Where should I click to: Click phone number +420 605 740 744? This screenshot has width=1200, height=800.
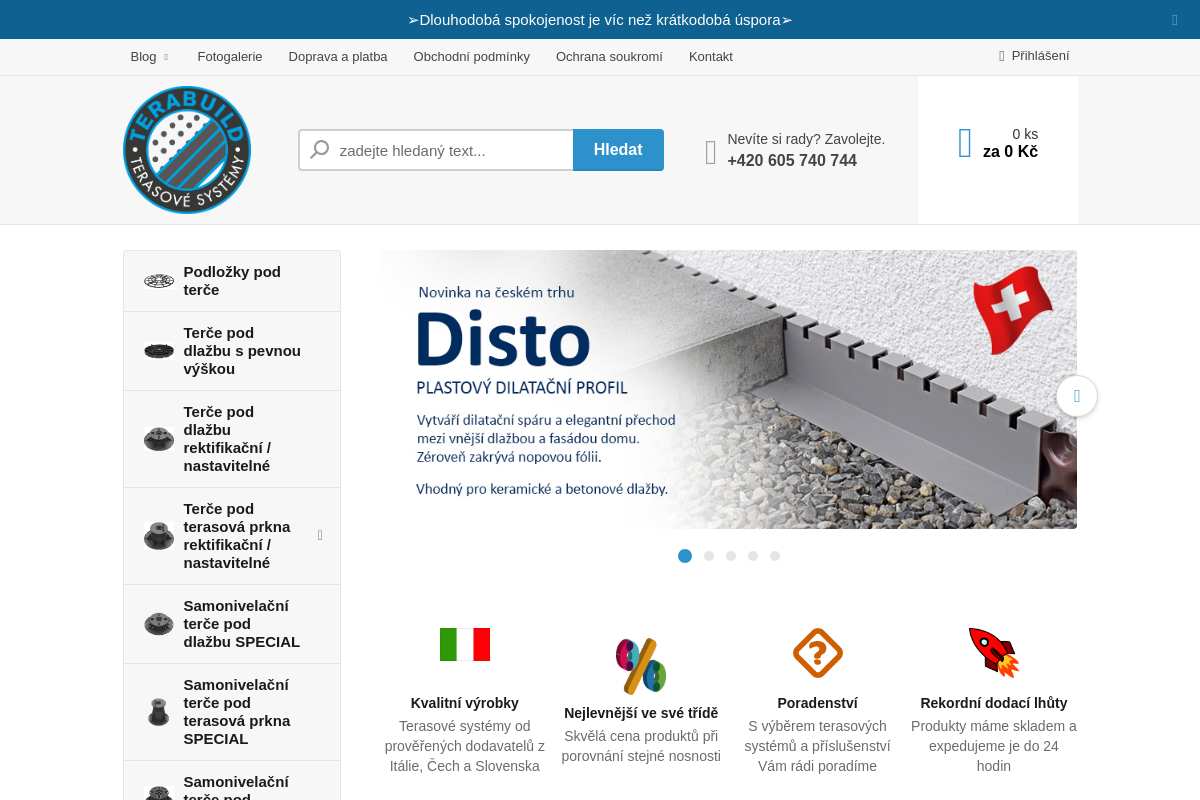coord(792,160)
